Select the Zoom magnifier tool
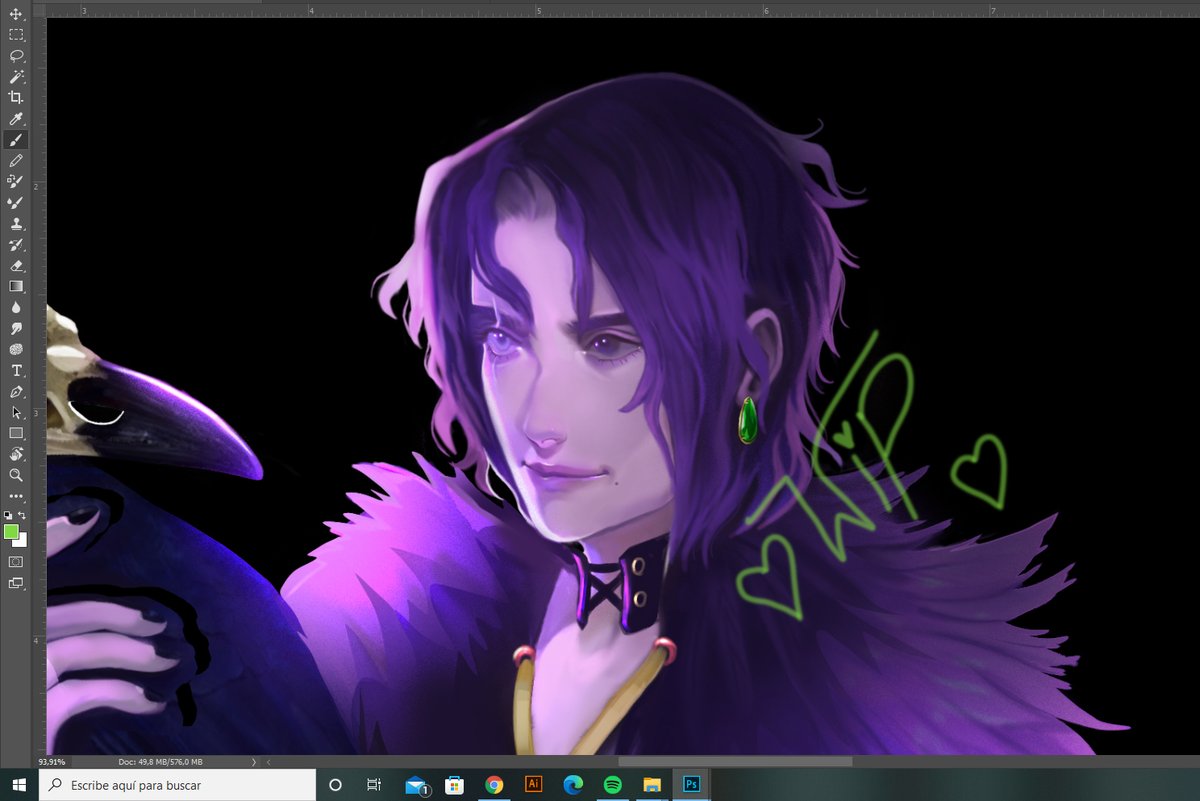Screen dimensions: 1200x801 [x=16, y=476]
